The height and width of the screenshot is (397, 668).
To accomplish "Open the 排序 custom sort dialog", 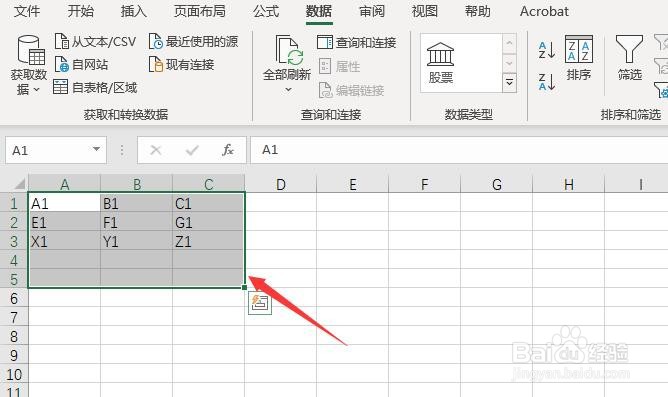I will (x=579, y=58).
